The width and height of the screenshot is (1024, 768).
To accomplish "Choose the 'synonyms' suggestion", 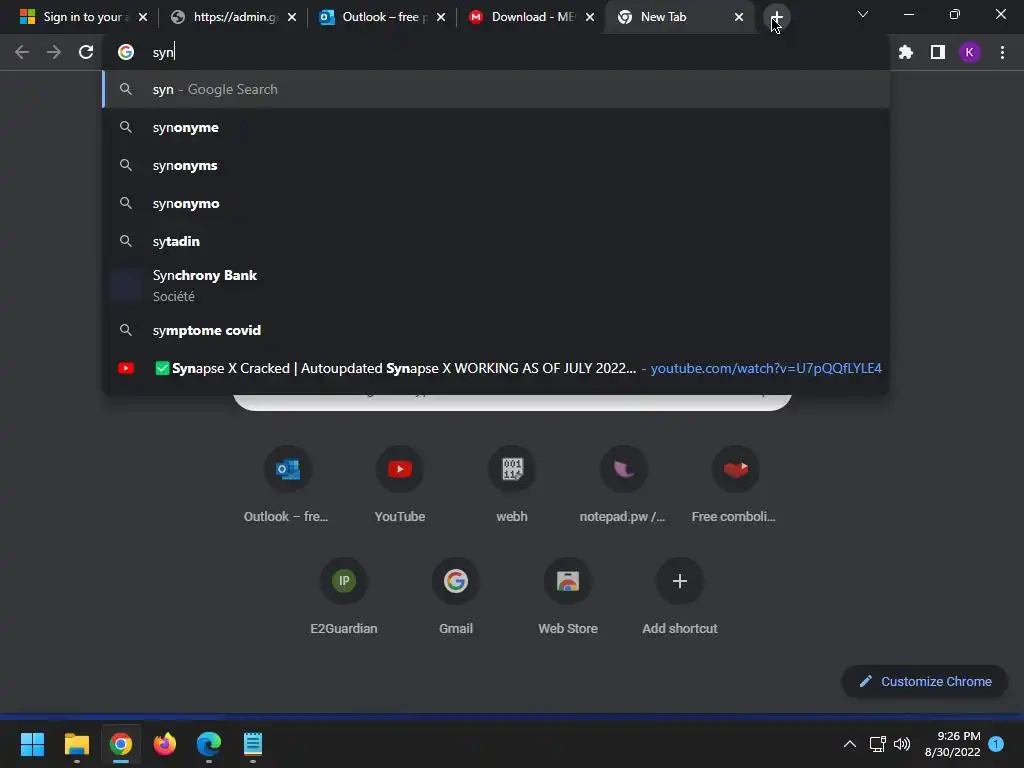I will point(496,165).
